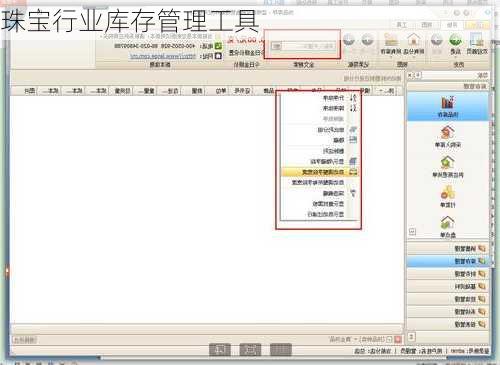Click the grid's horizontal scrollbar at the bottom

207,330
